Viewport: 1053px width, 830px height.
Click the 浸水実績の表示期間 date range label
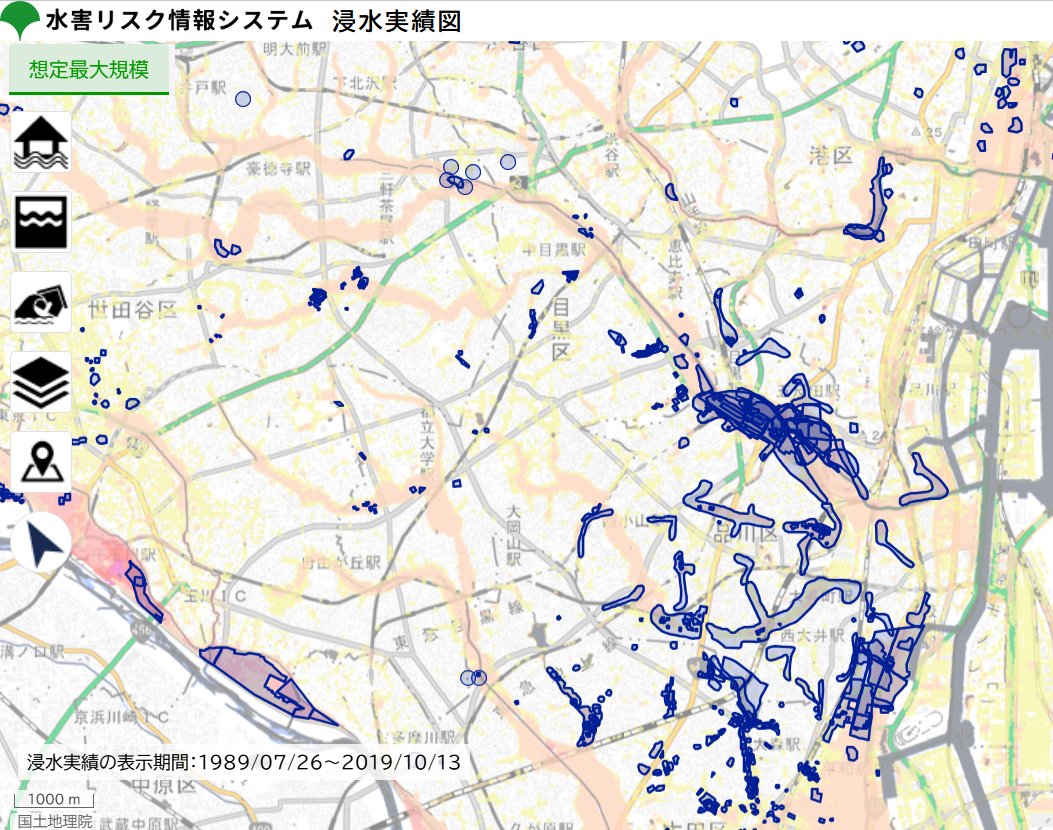(244, 762)
